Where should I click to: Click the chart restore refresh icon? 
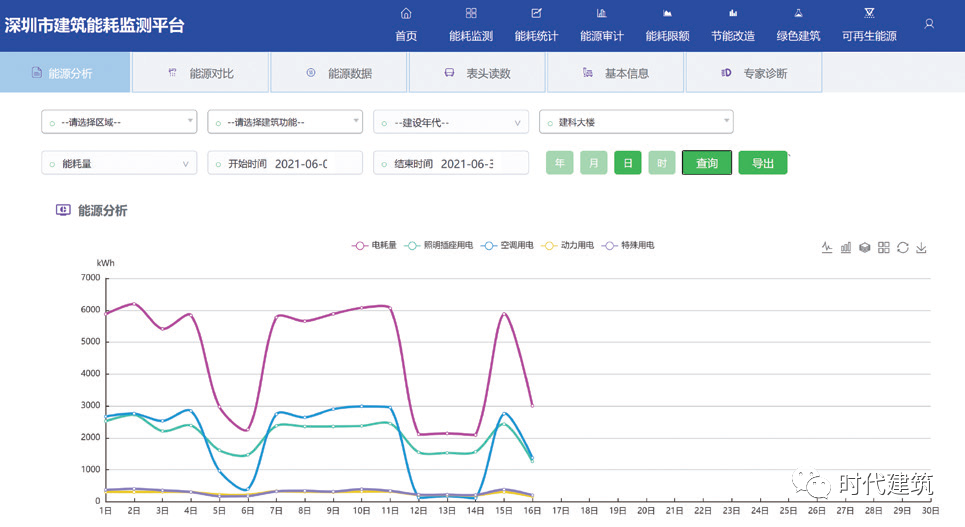tap(902, 248)
